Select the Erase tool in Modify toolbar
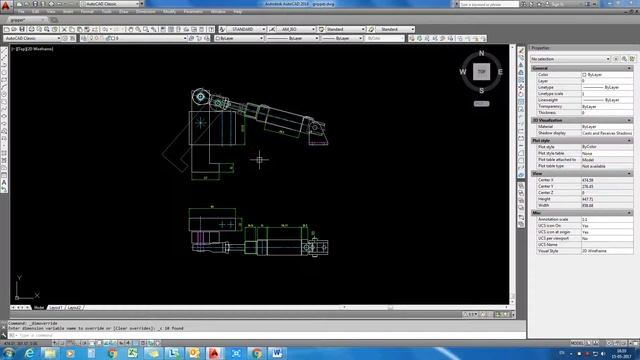640x360 pixels. (x=521, y=51)
